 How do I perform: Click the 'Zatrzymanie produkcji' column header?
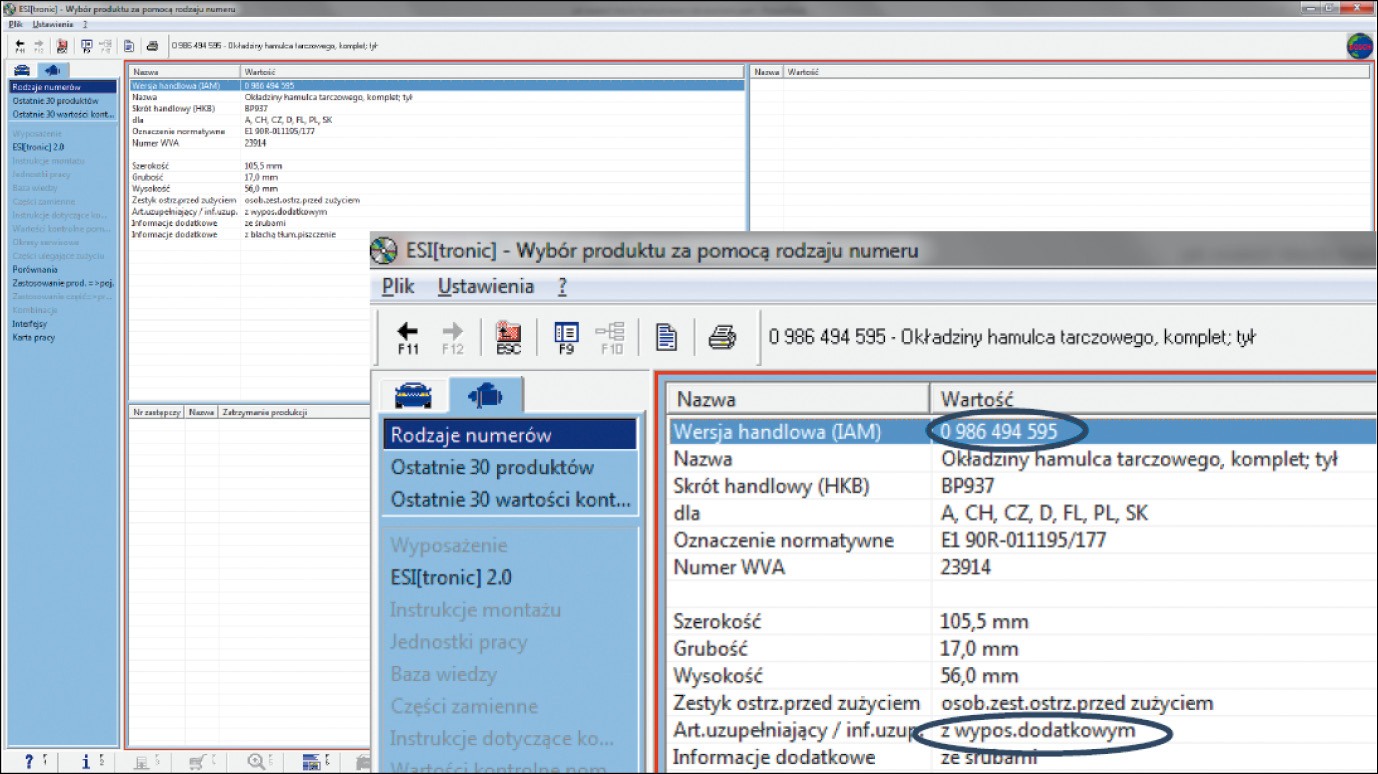pos(264,412)
